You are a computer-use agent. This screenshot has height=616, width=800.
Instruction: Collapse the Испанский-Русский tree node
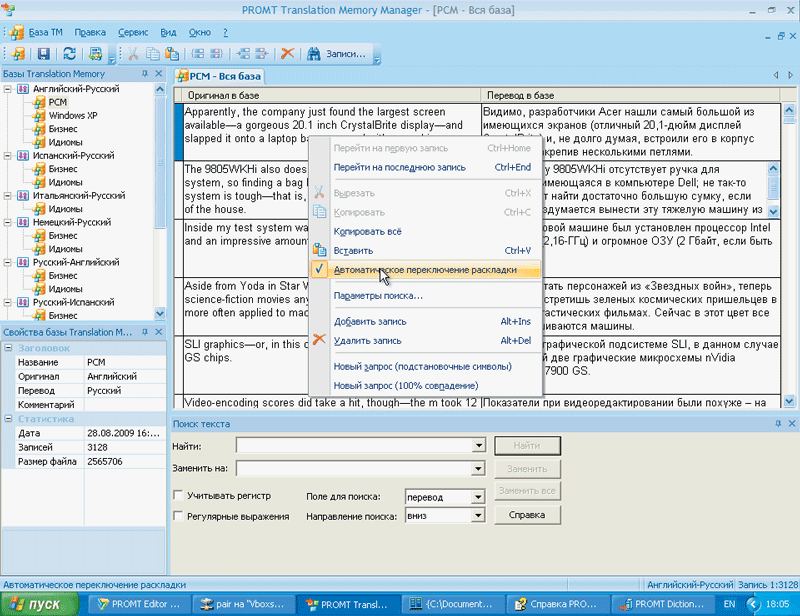tap(8, 156)
